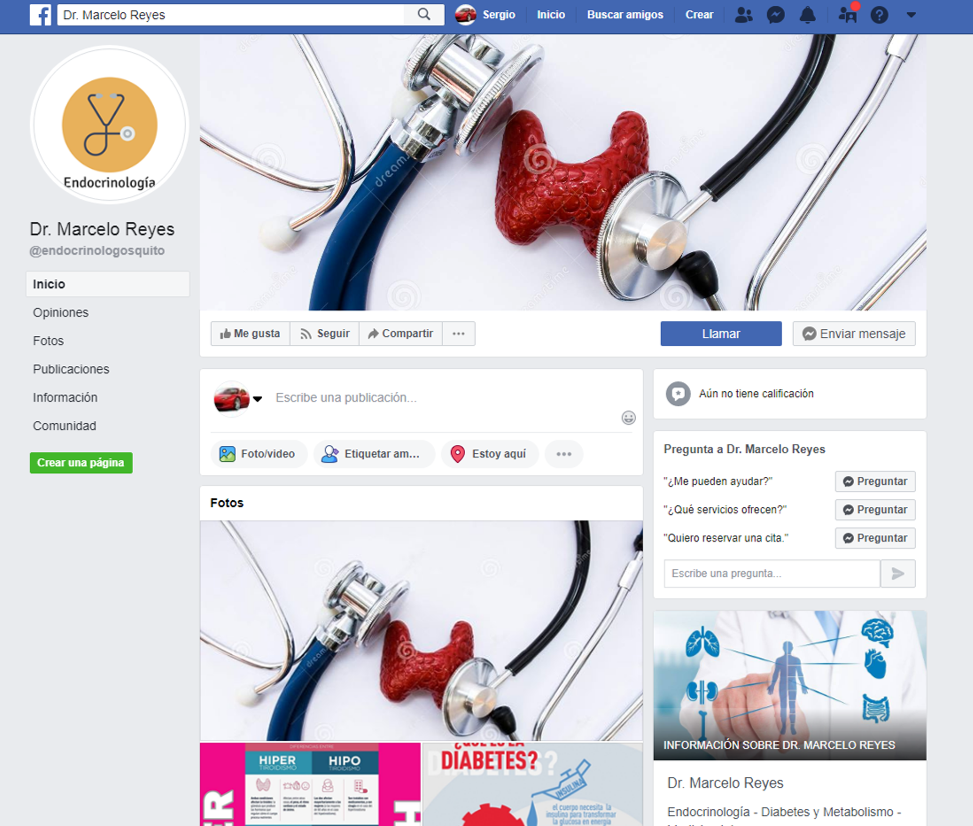Click the search magnifier icon

424,14
